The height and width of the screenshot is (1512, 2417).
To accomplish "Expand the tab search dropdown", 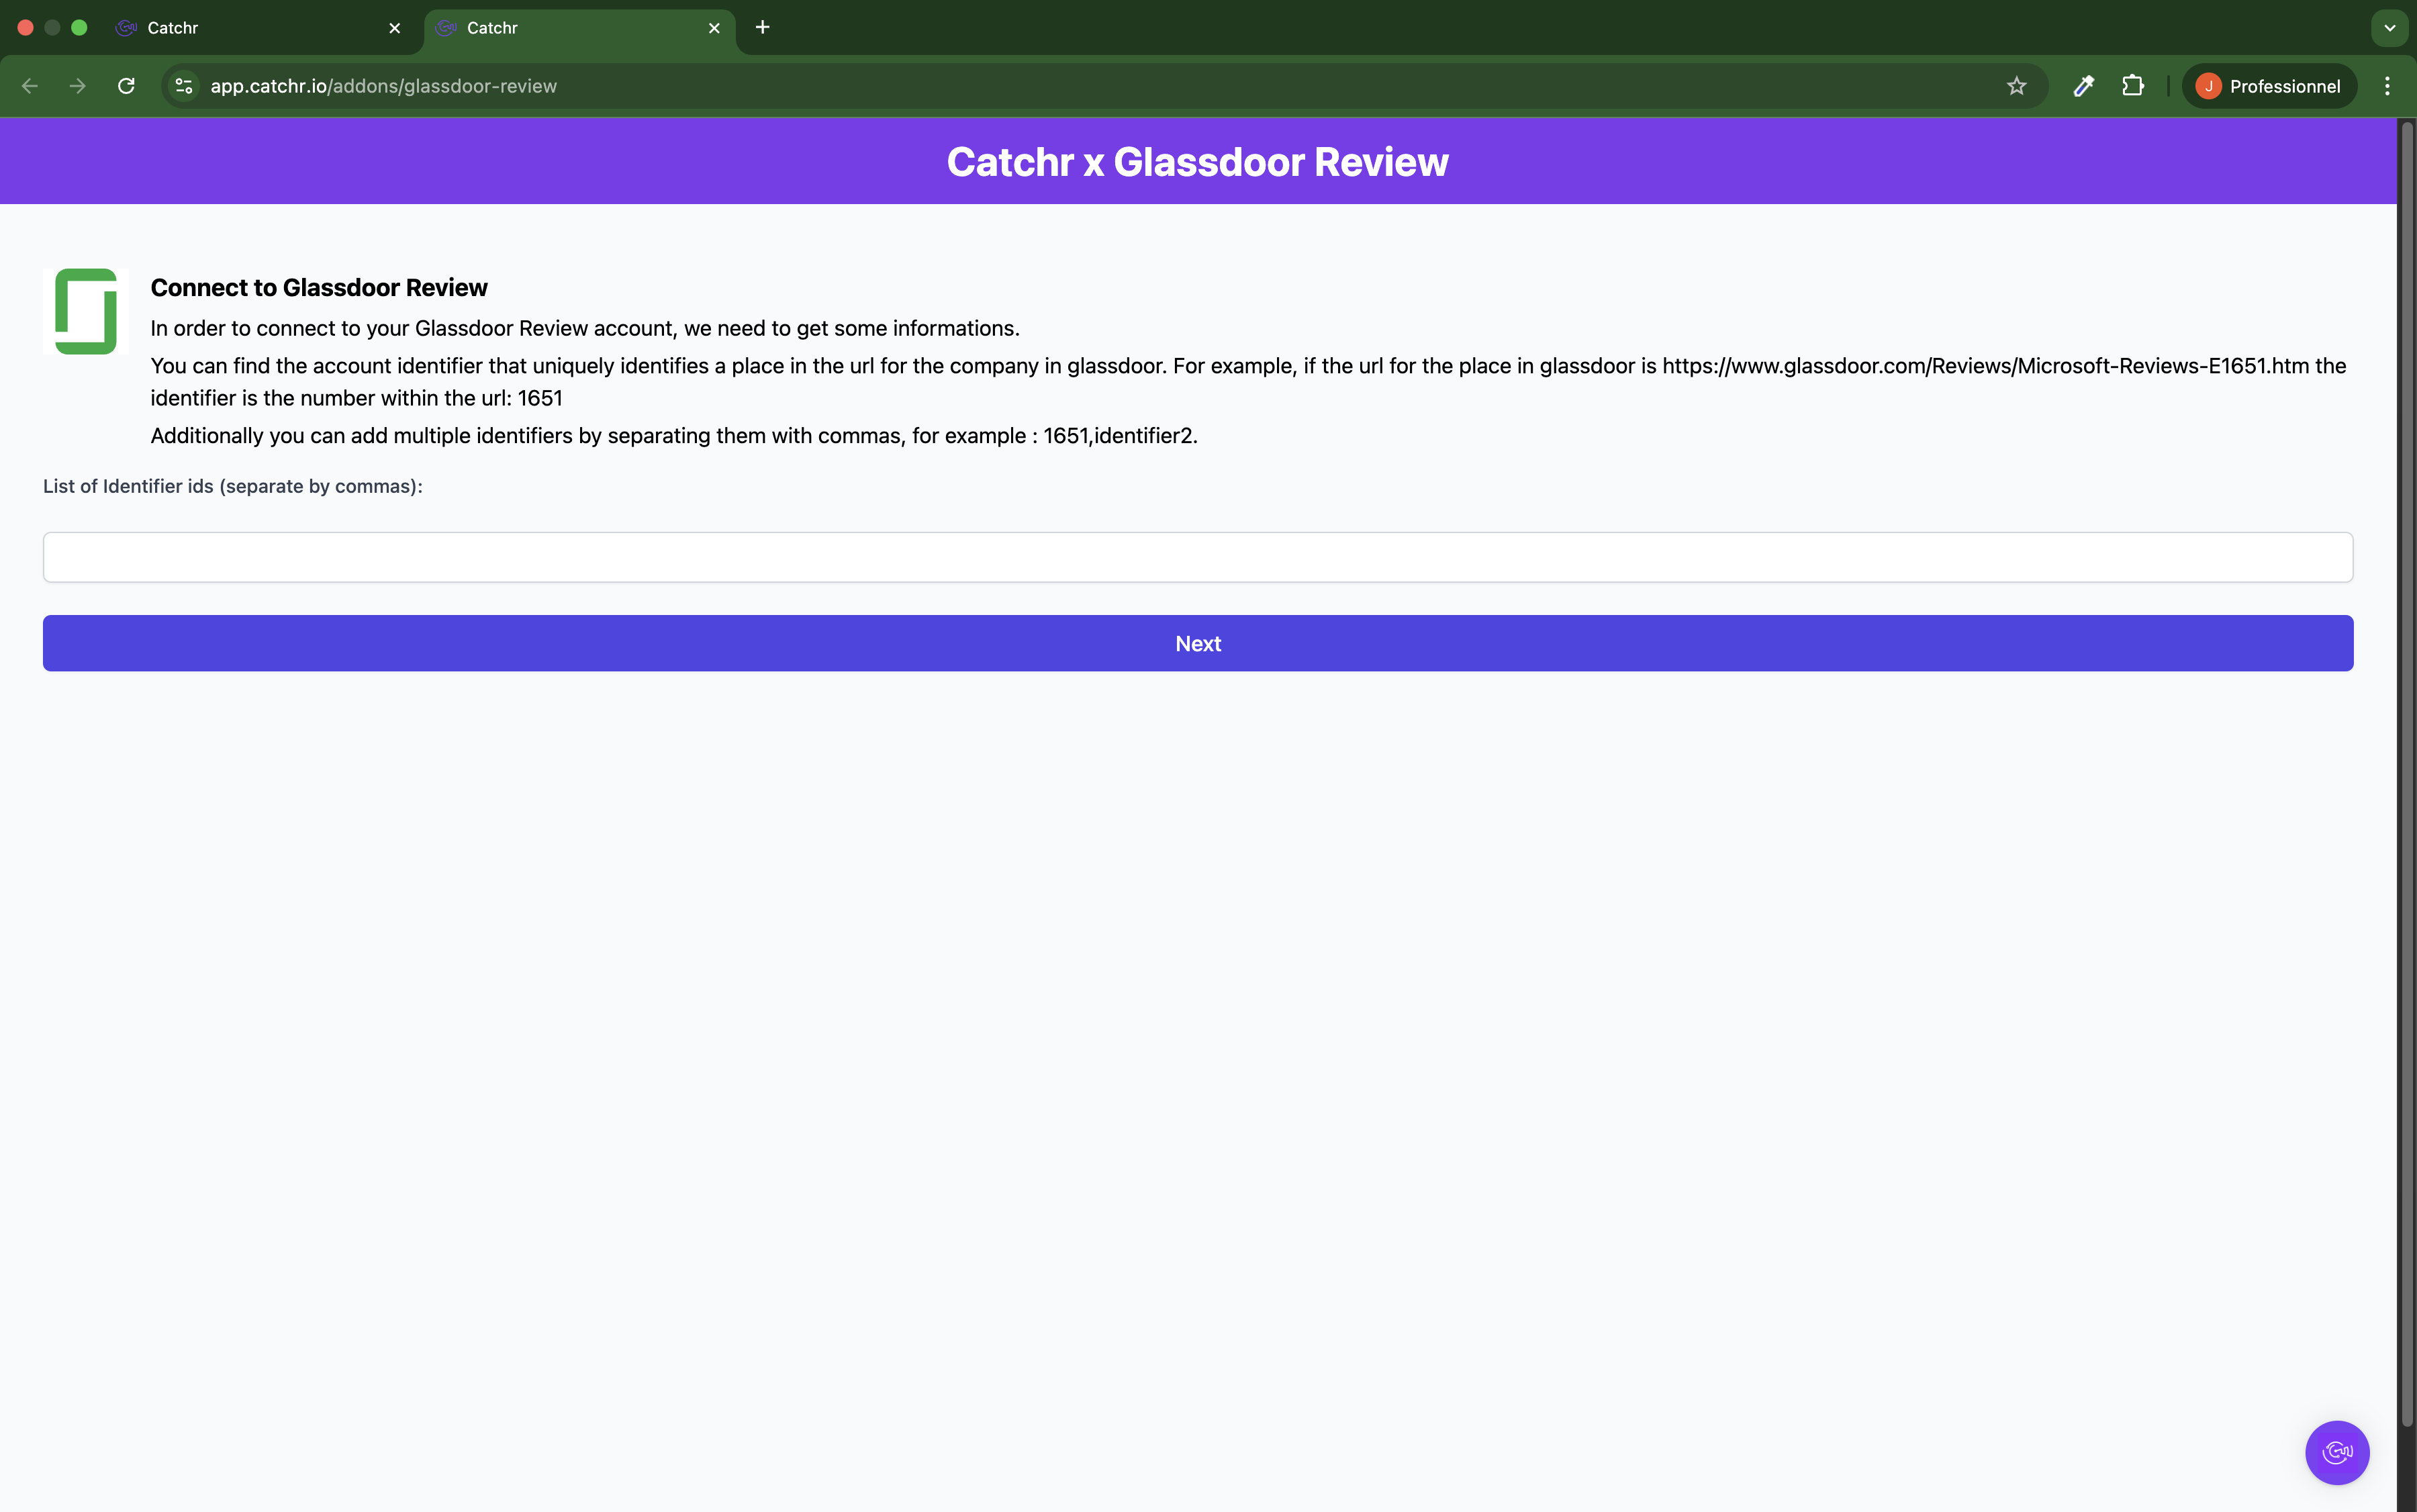I will pos(2389,28).
